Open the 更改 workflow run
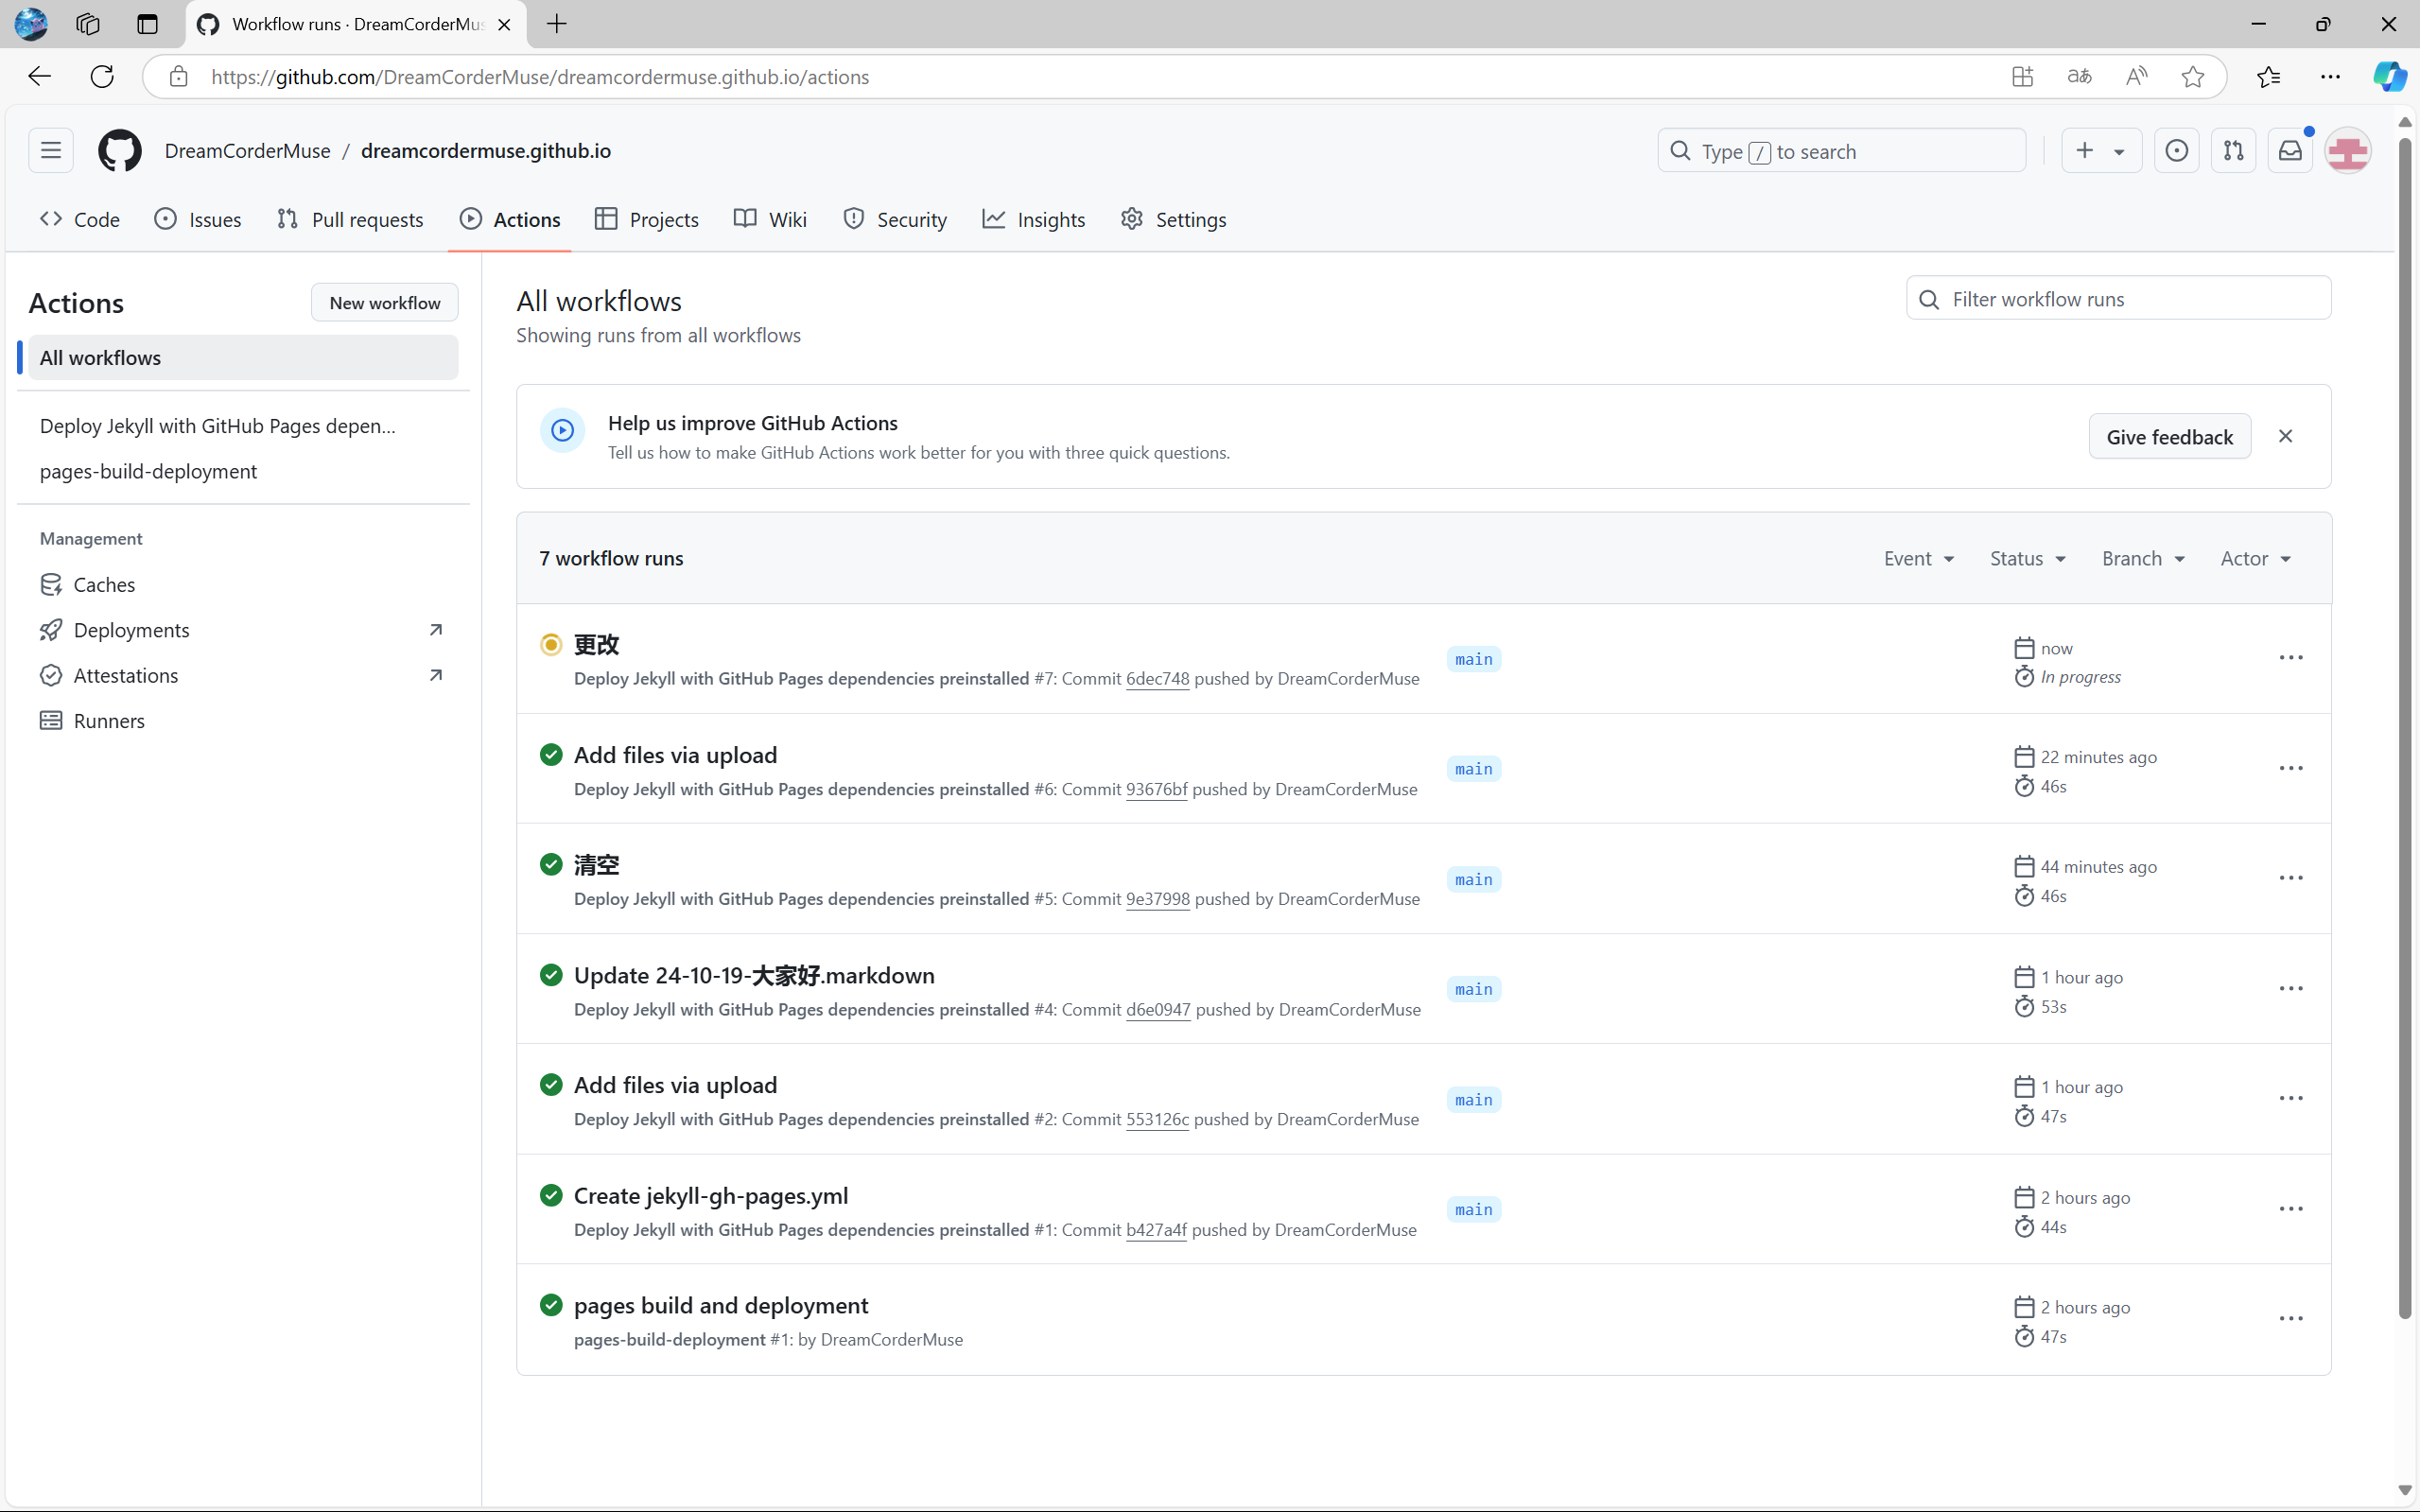Screen dimensions: 2420x1512 (x=596, y=644)
